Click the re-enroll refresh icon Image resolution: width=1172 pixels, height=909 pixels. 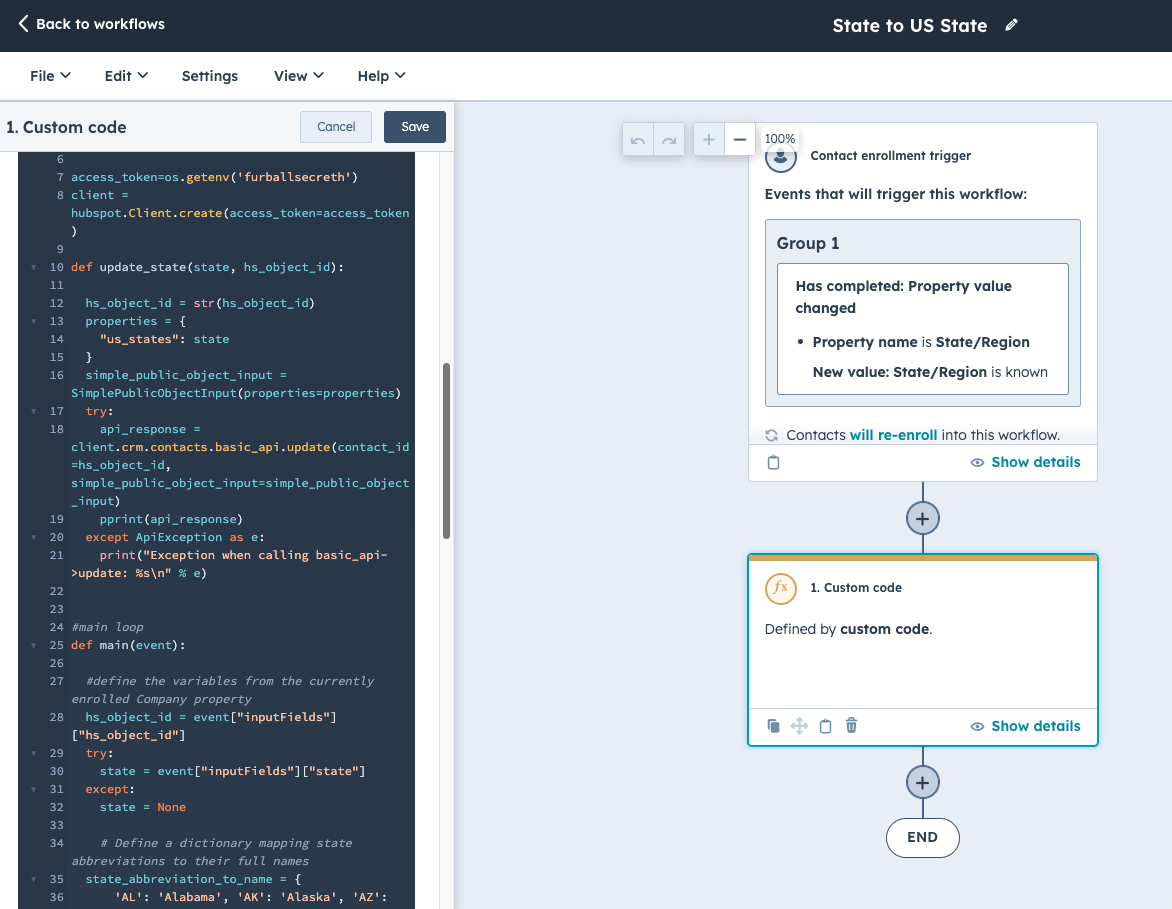click(771, 435)
